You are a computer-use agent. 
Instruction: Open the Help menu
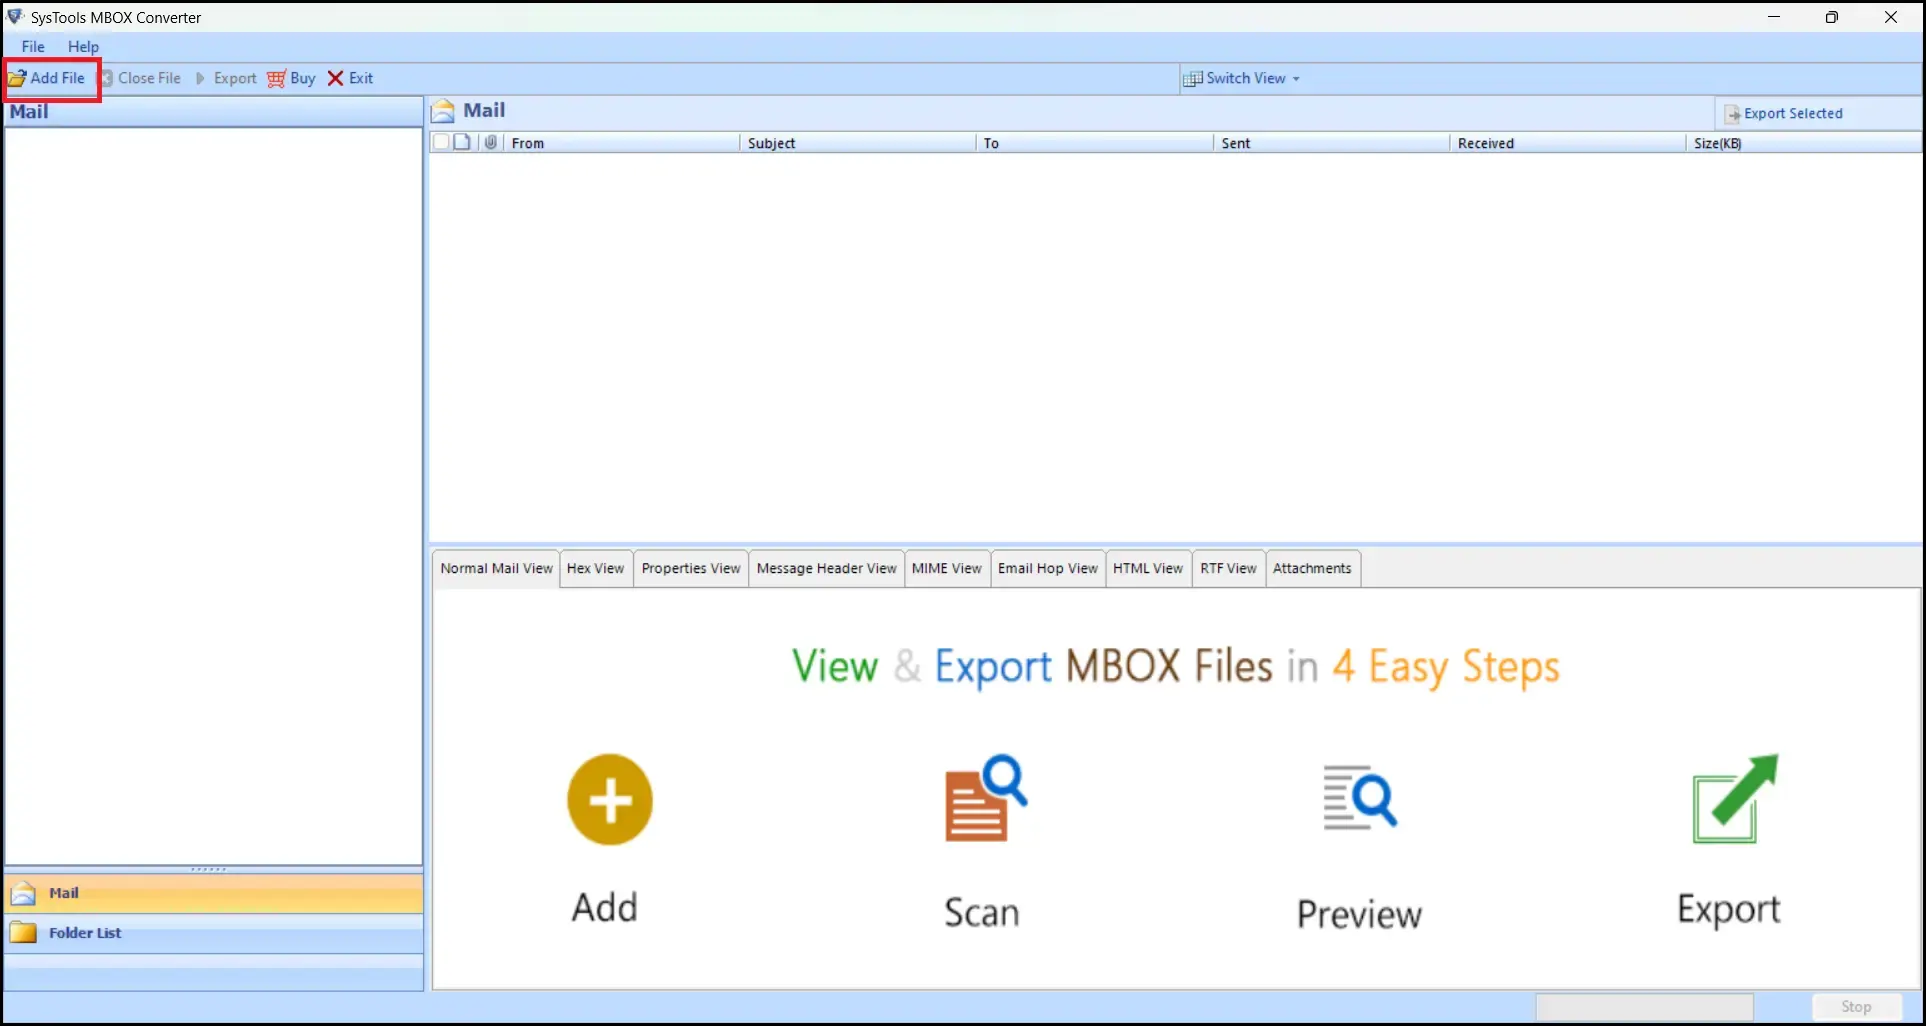pos(83,46)
